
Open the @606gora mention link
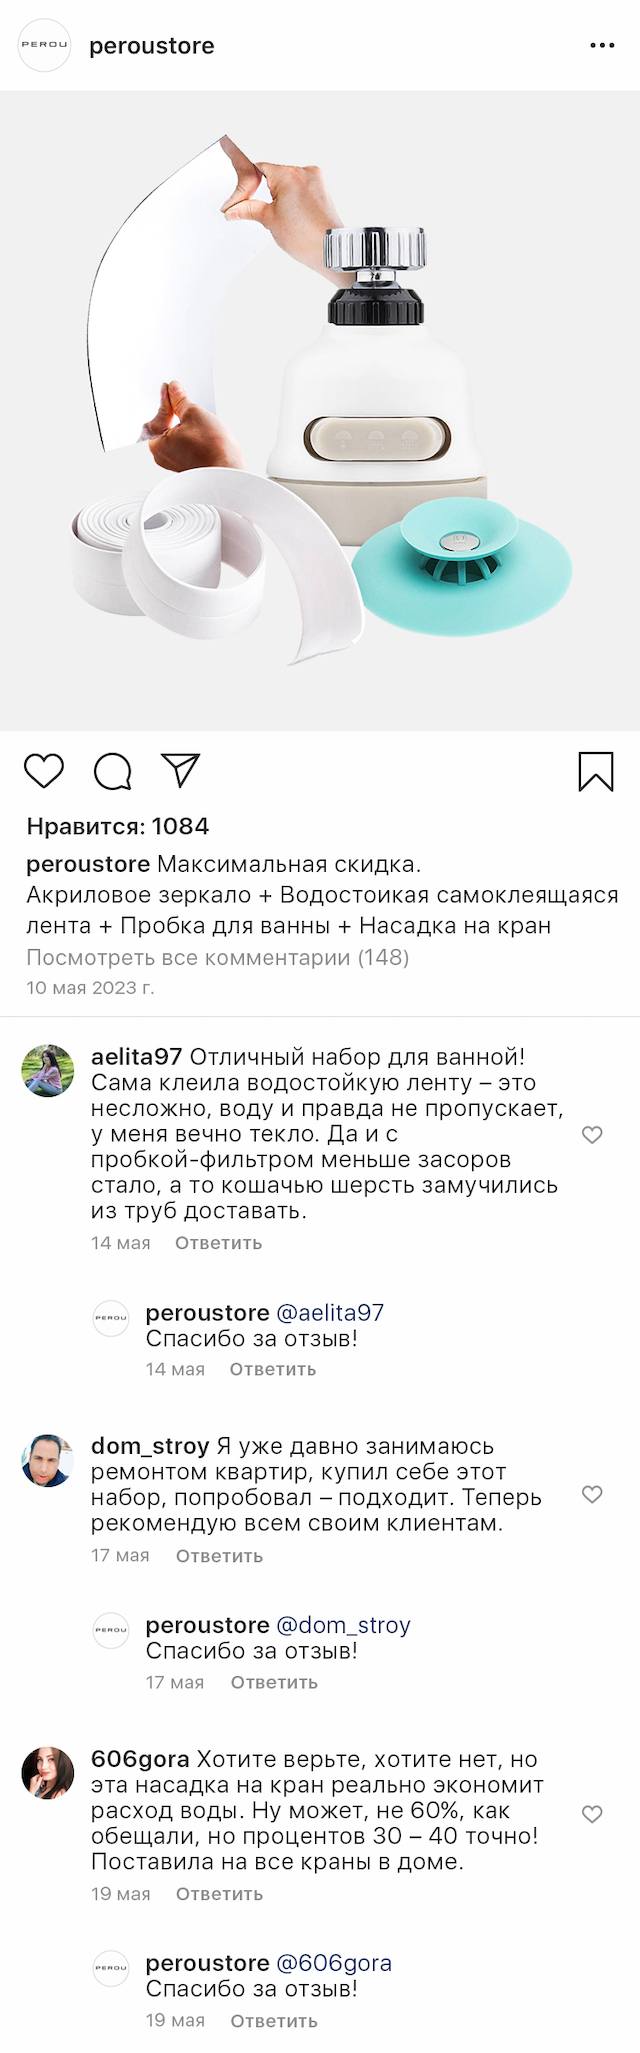coord(334,1963)
